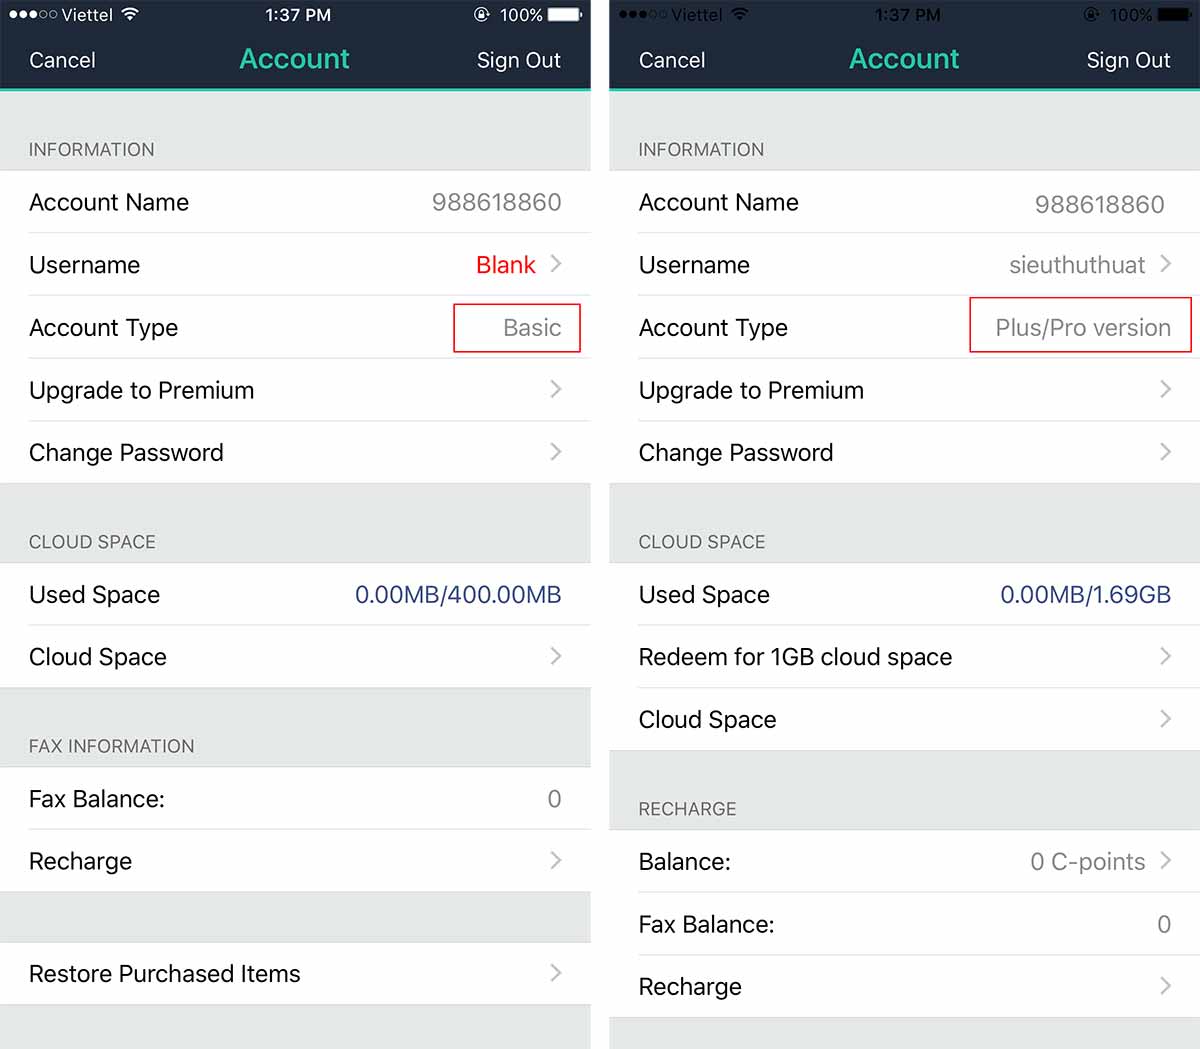Click the chevron beside sieuthuthuat username
1200x1049 pixels.
coord(1165,264)
